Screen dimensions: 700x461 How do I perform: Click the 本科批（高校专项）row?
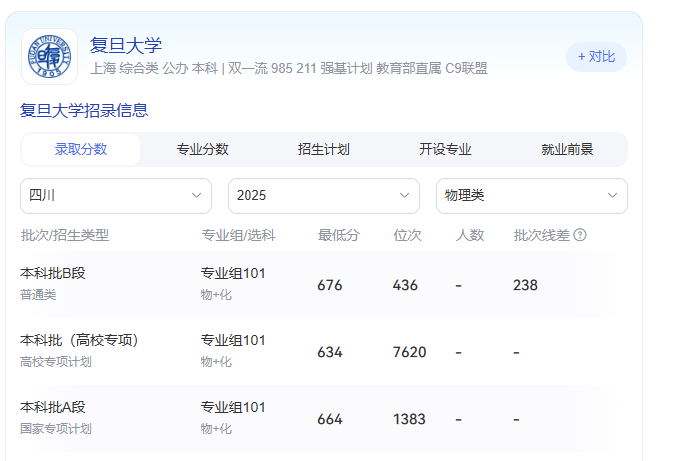(x=312, y=351)
